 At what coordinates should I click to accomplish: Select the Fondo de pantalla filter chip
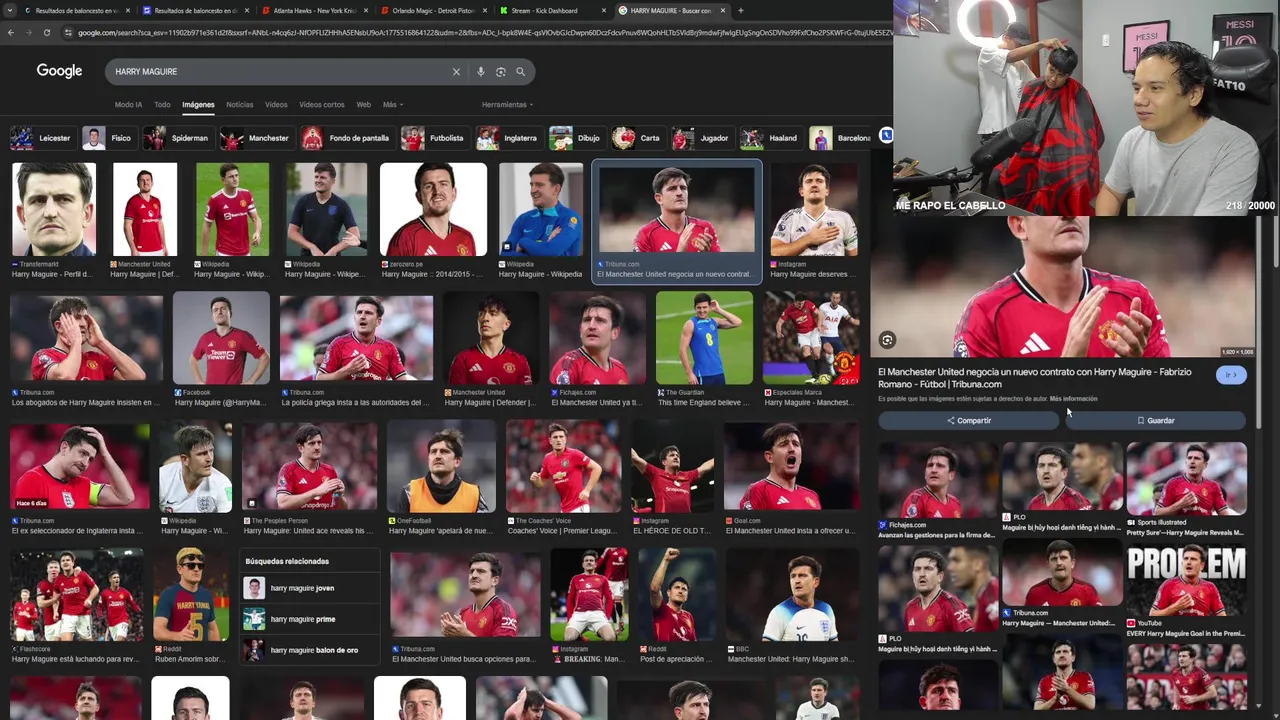(346, 138)
